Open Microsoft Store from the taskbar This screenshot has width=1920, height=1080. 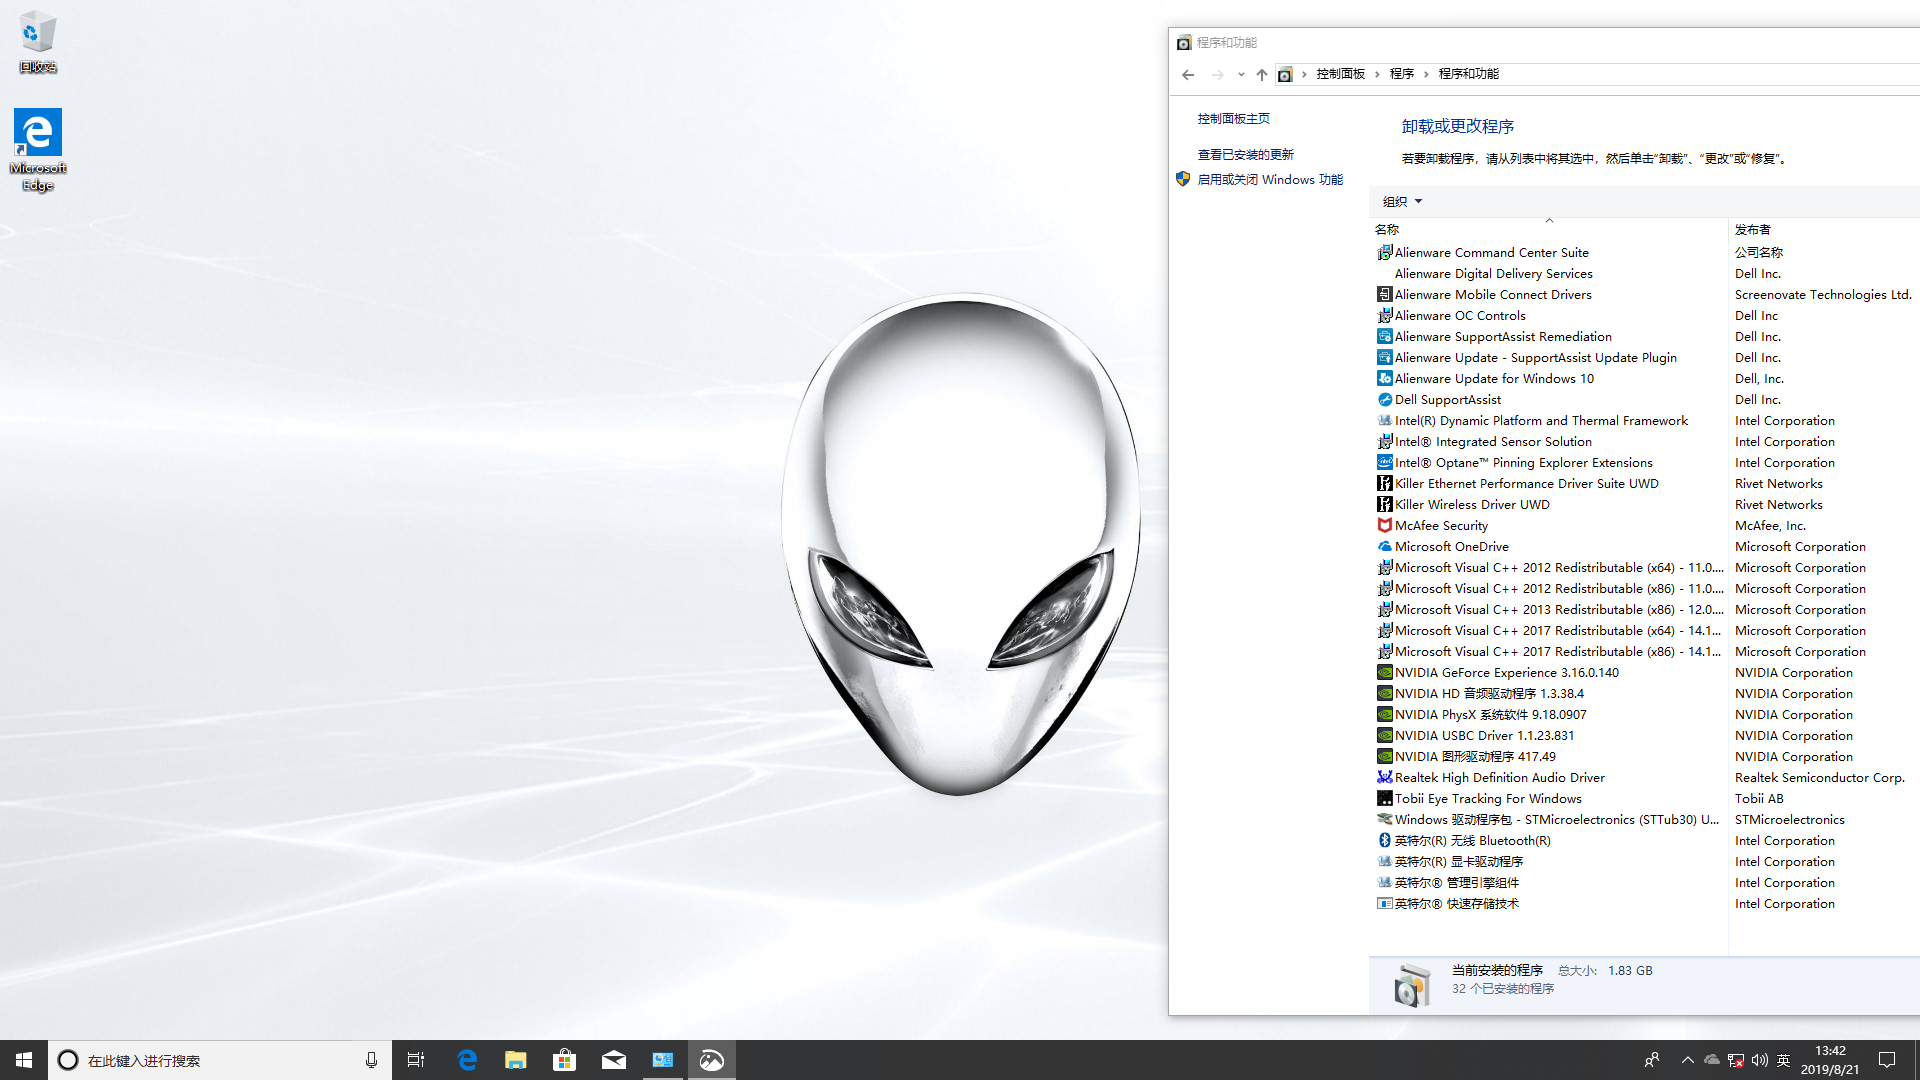pos(564,1060)
